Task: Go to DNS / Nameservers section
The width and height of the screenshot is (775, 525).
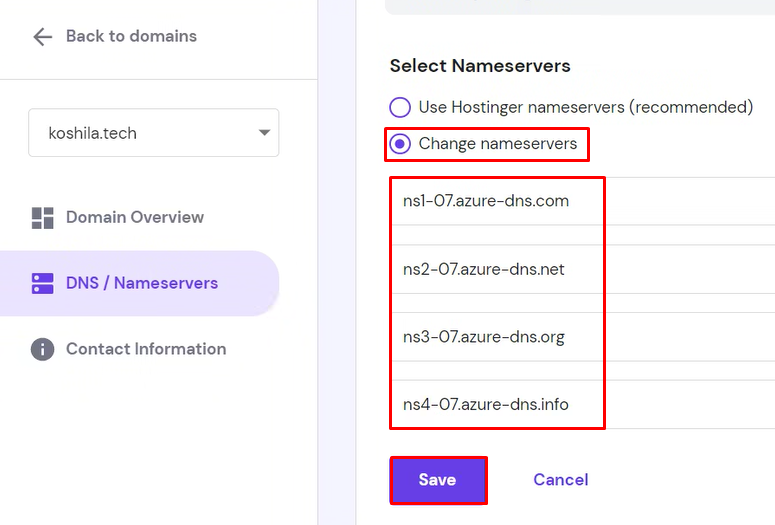Action: (139, 283)
